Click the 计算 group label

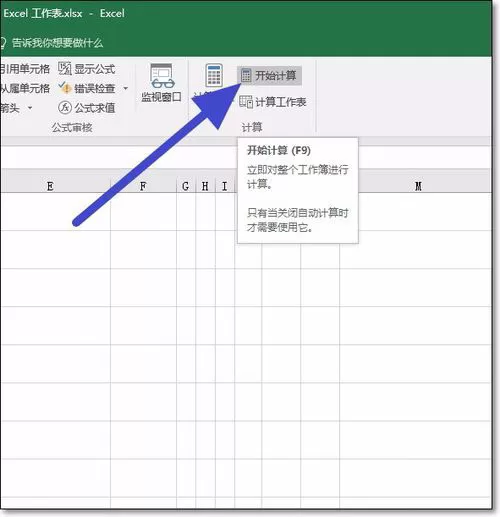252,127
